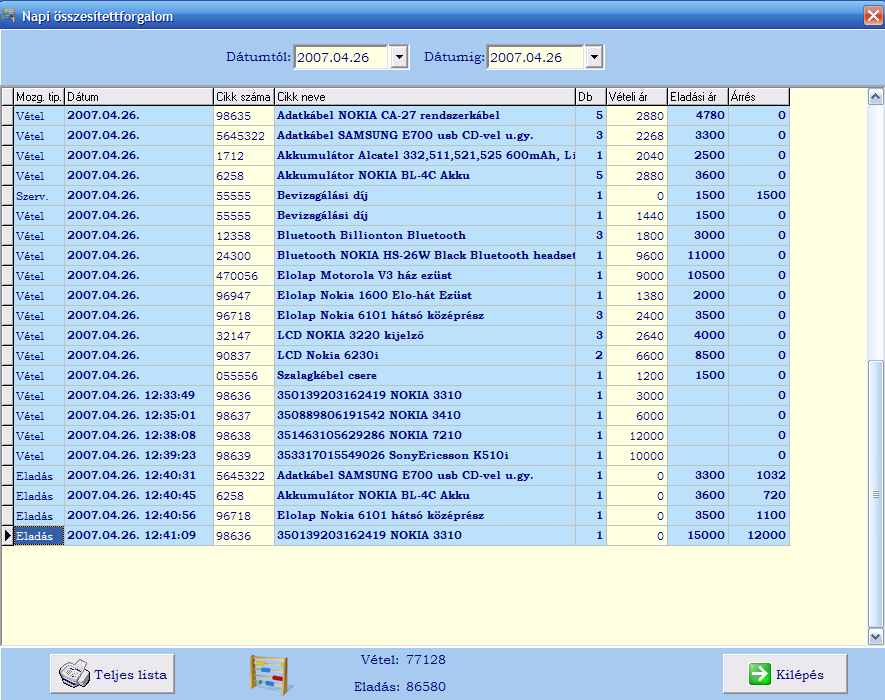885x700 pixels.
Task: Click the scrollbar up arrow
Action: 875,97
